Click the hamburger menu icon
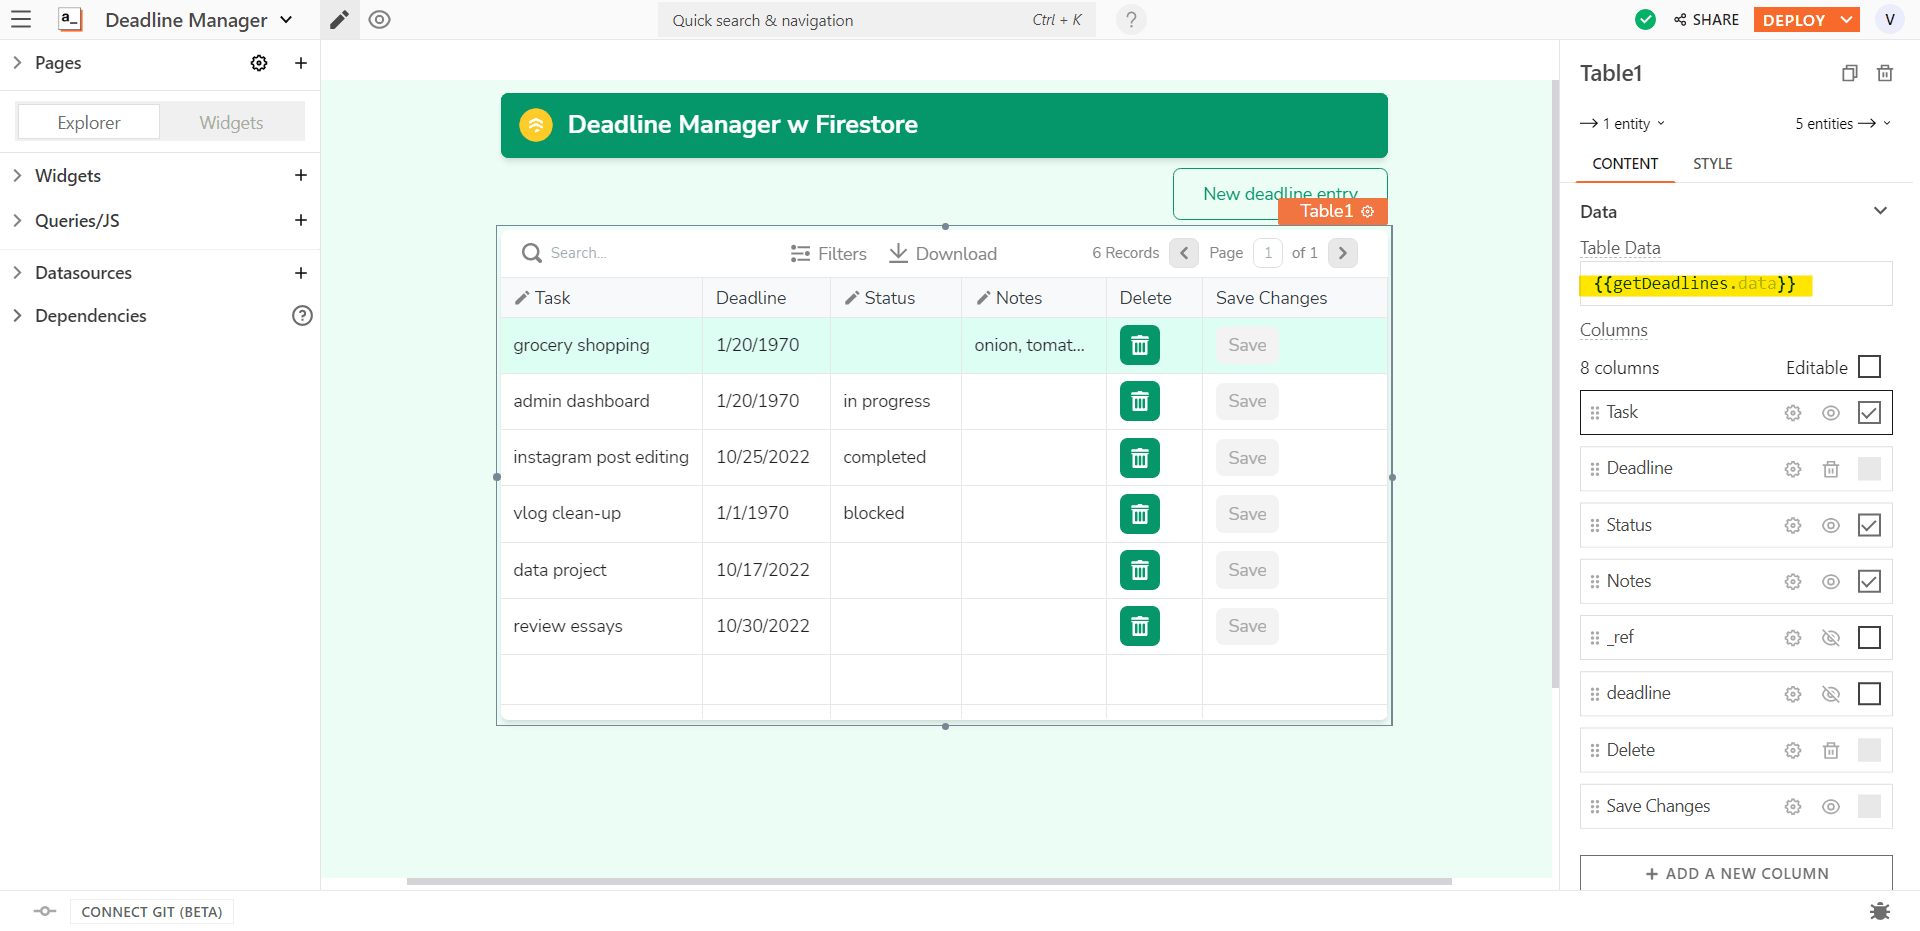This screenshot has height=931, width=1920. point(21,19)
